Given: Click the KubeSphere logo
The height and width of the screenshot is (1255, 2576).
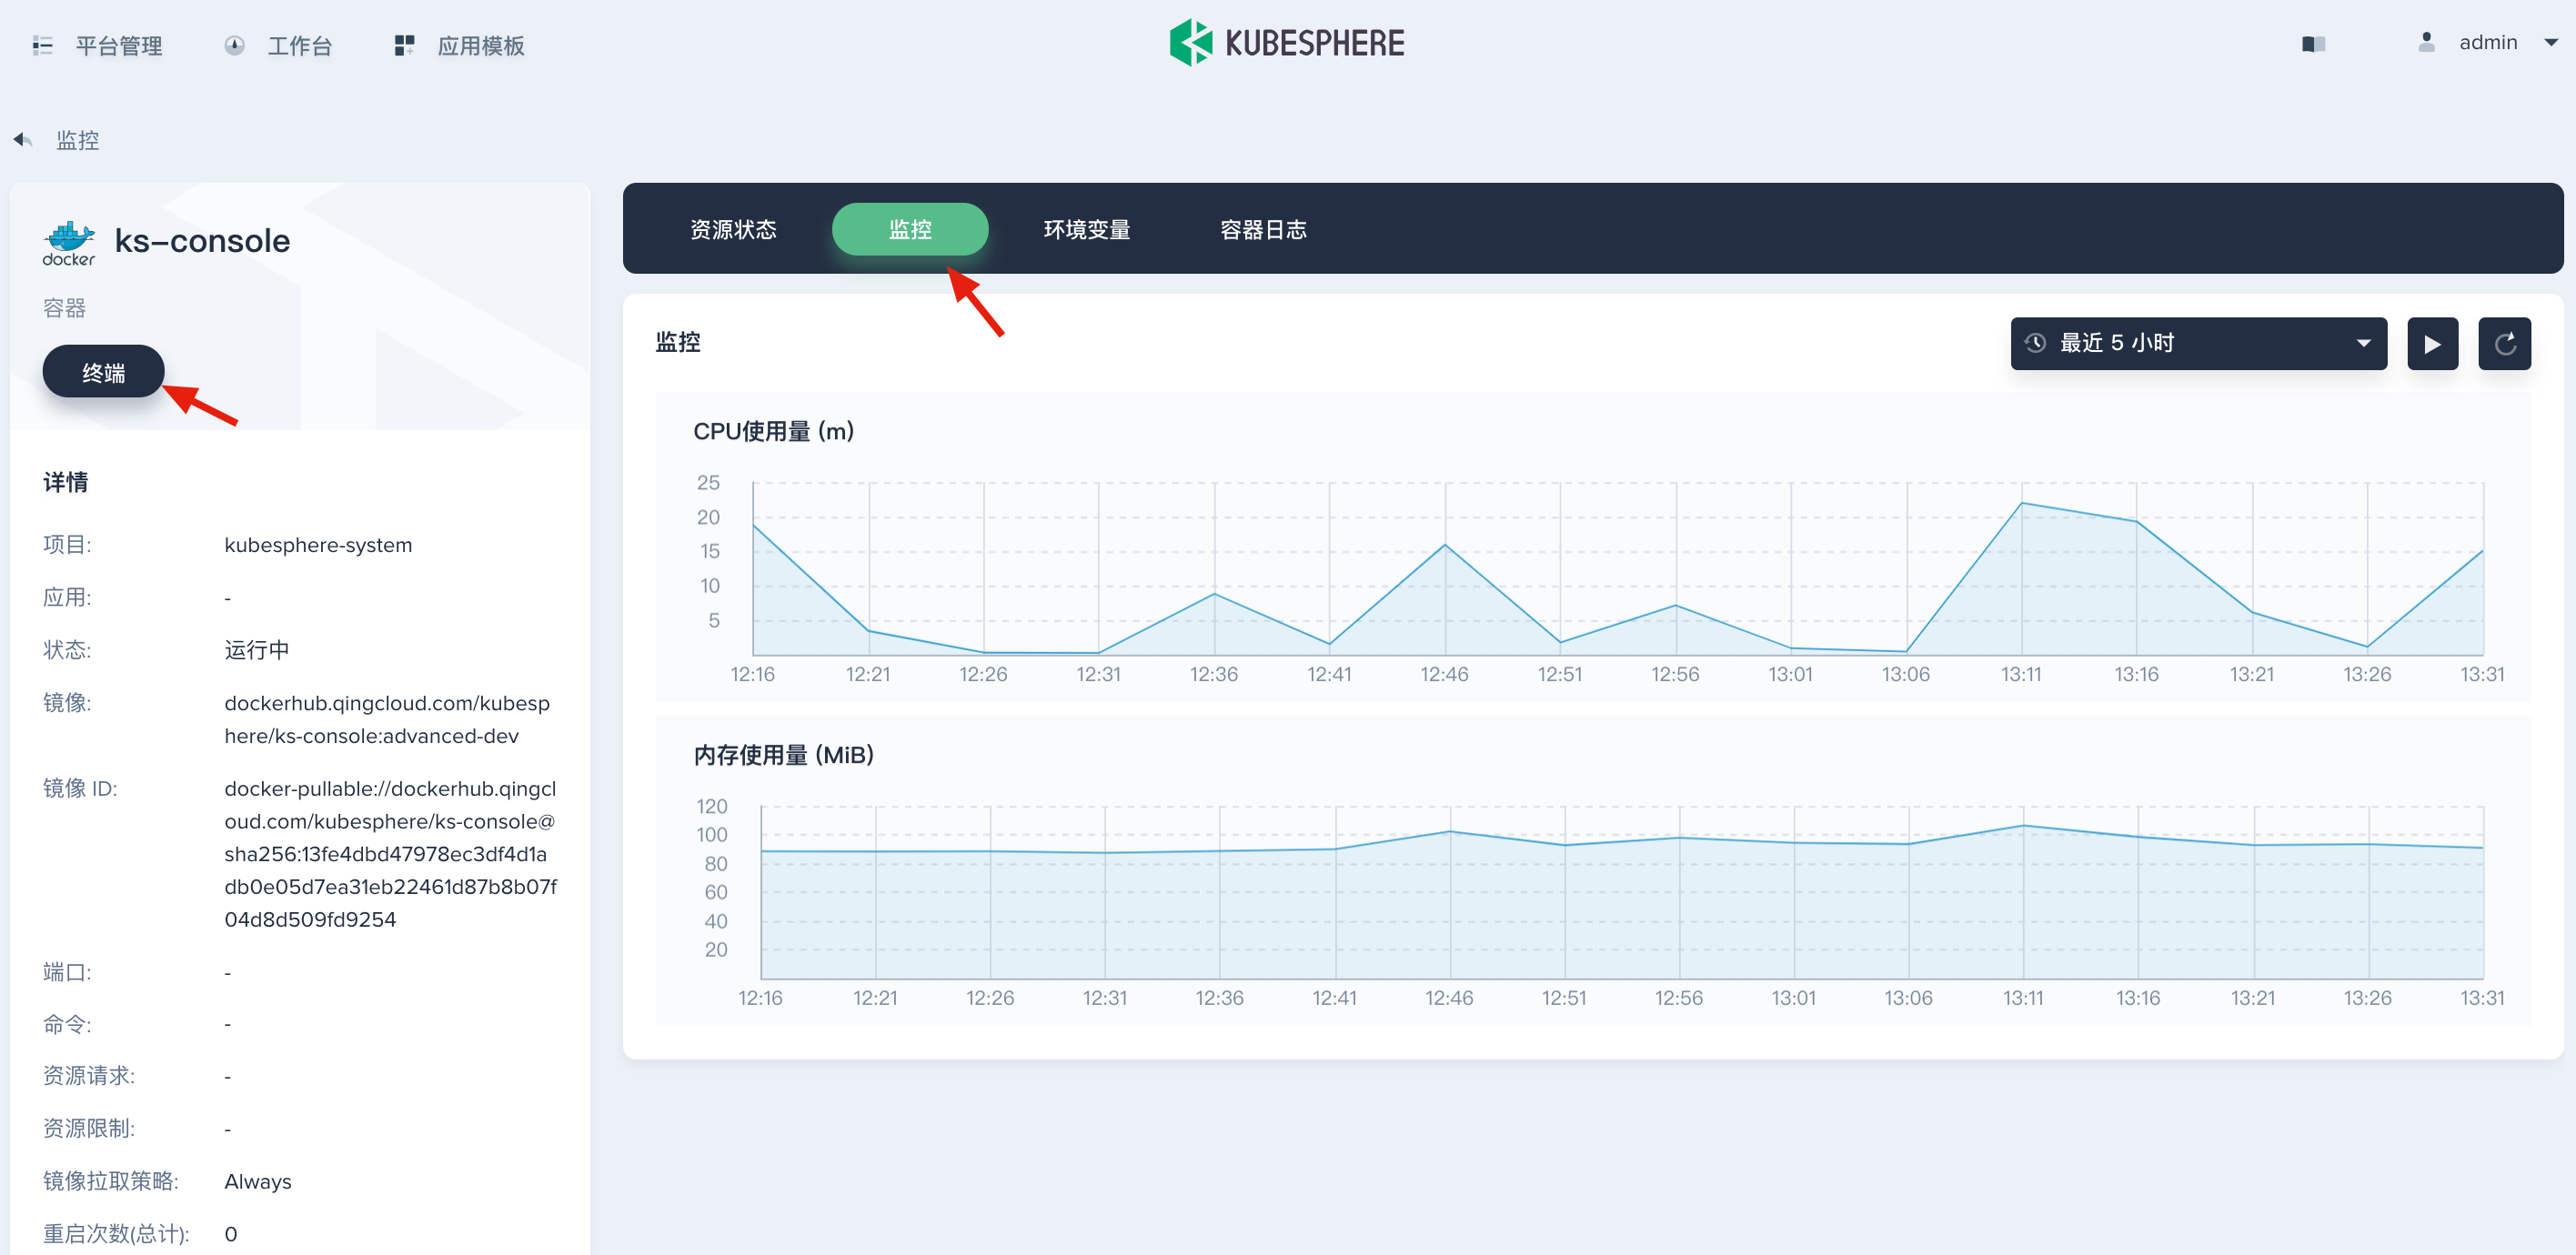Looking at the screenshot, I should point(1286,43).
